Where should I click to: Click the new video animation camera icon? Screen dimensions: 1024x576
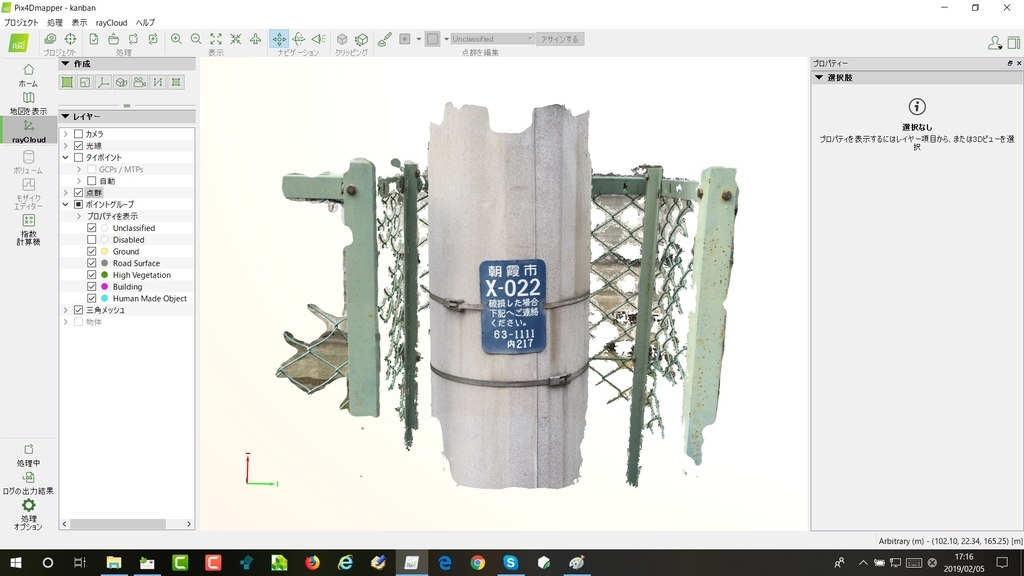(139, 82)
